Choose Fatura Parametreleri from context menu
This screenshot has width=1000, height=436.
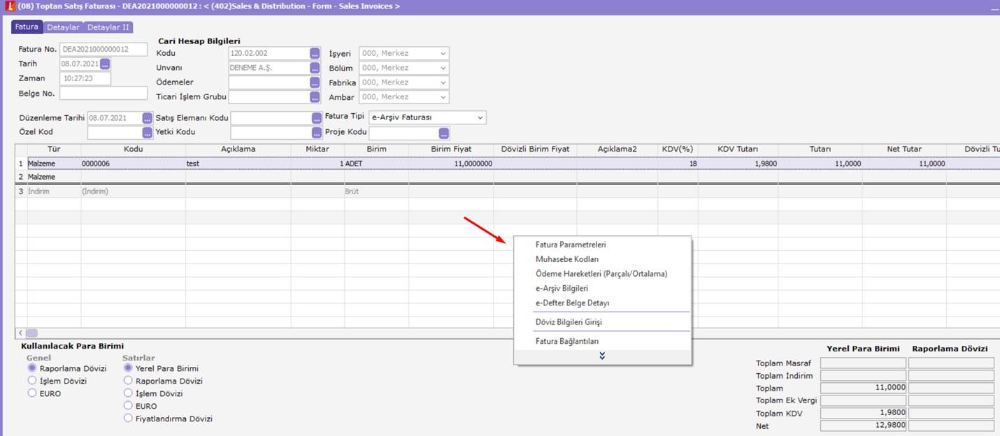pos(571,244)
